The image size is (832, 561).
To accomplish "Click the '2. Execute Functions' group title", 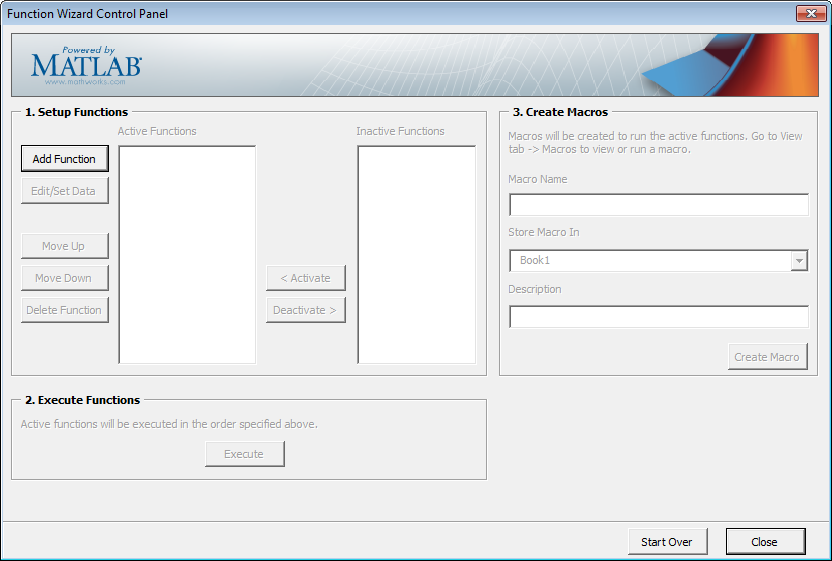I will 83,400.
